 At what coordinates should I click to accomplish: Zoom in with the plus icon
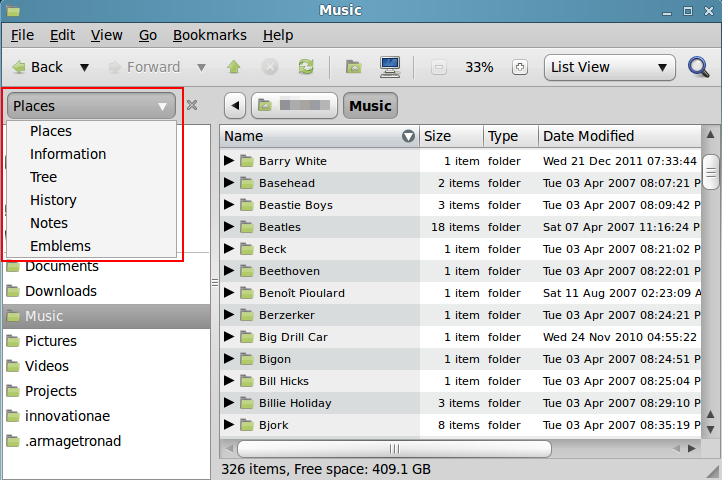pos(519,67)
